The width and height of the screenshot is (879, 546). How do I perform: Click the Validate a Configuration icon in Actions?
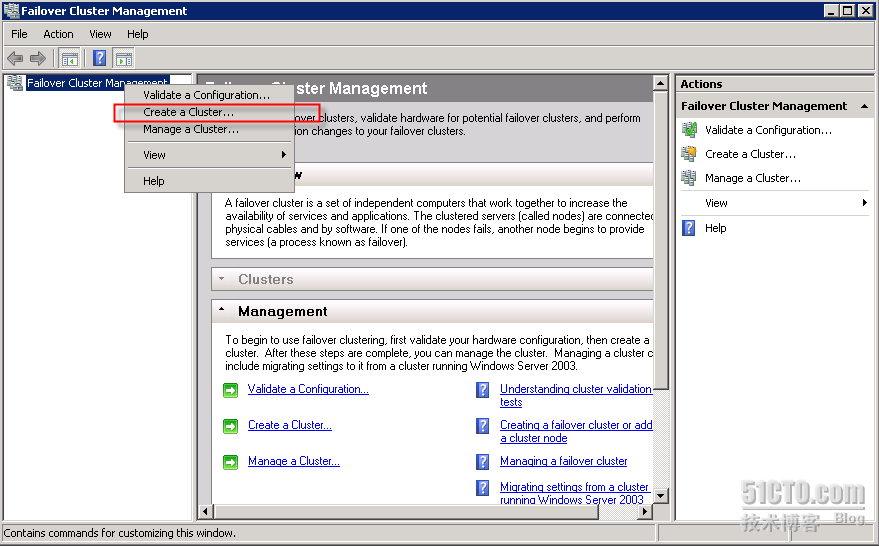coord(689,130)
